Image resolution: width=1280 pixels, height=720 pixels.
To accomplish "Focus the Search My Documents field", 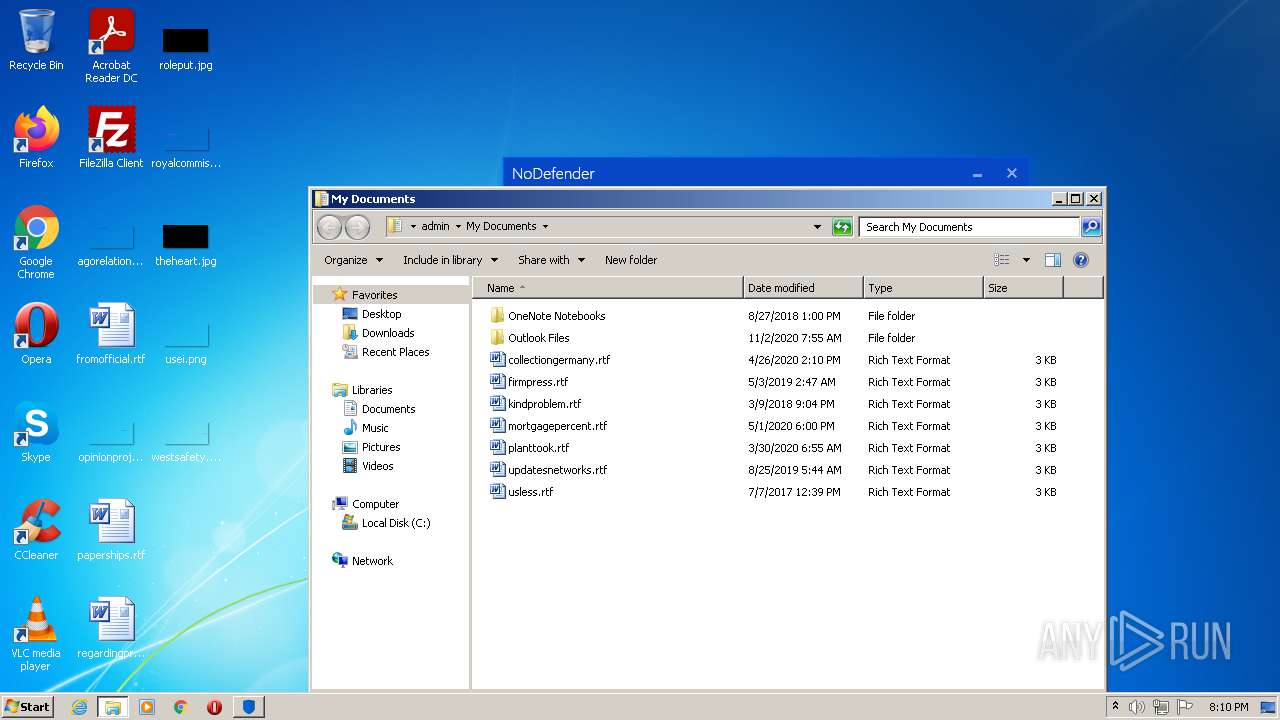I will [969, 227].
